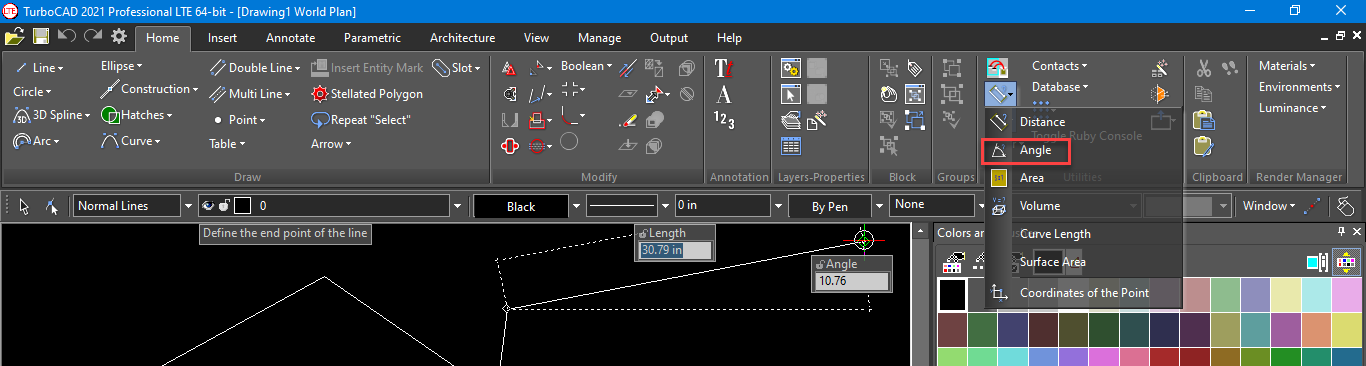Select the scissors Cut icon
1366x366 pixels.
[x=1204, y=68]
